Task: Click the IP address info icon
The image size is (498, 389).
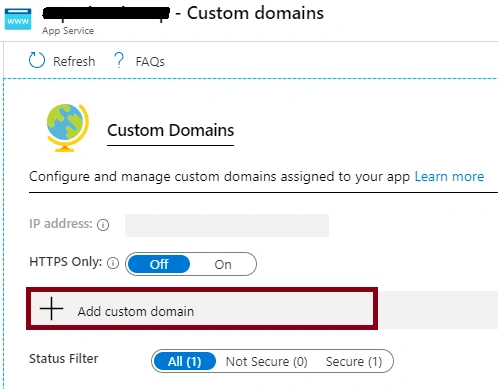Action: (x=103, y=225)
